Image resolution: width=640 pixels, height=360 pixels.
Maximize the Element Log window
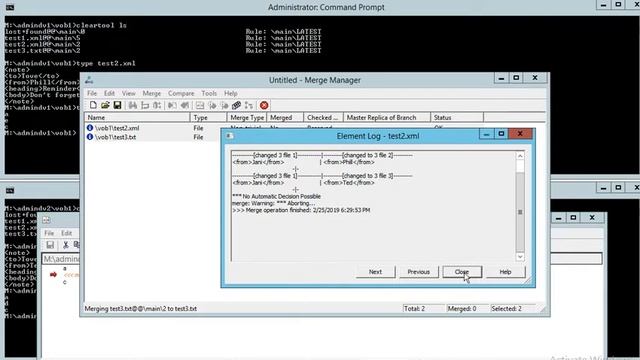tap(501, 133)
